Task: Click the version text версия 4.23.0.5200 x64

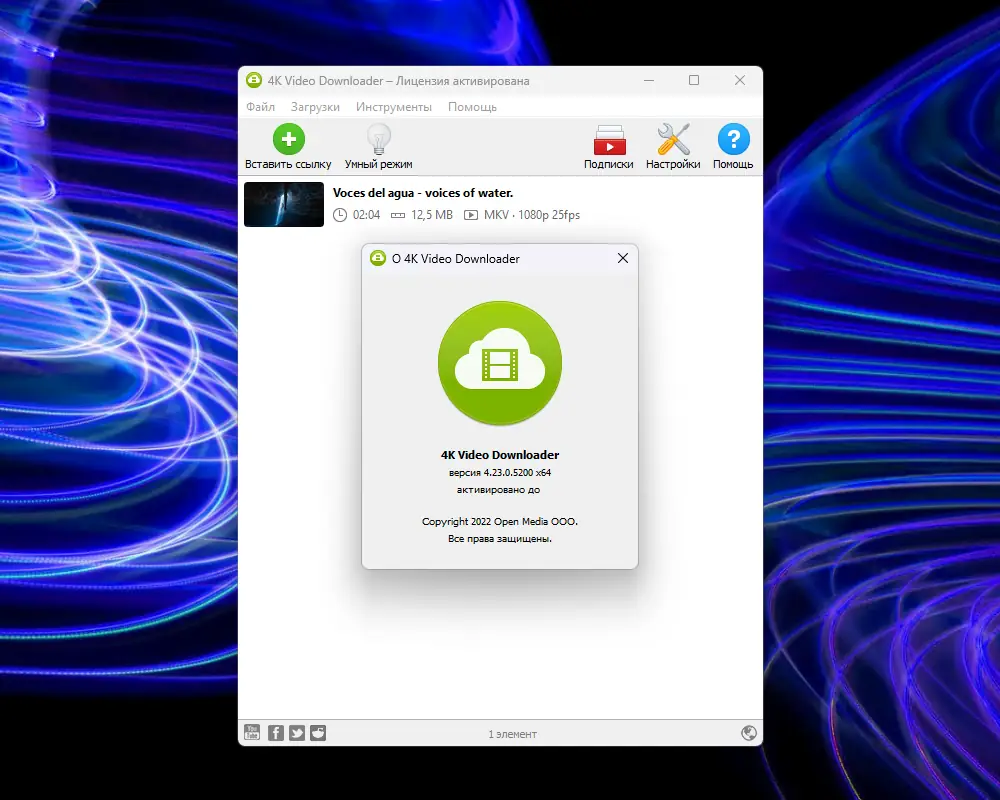Action: tap(499, 473)
